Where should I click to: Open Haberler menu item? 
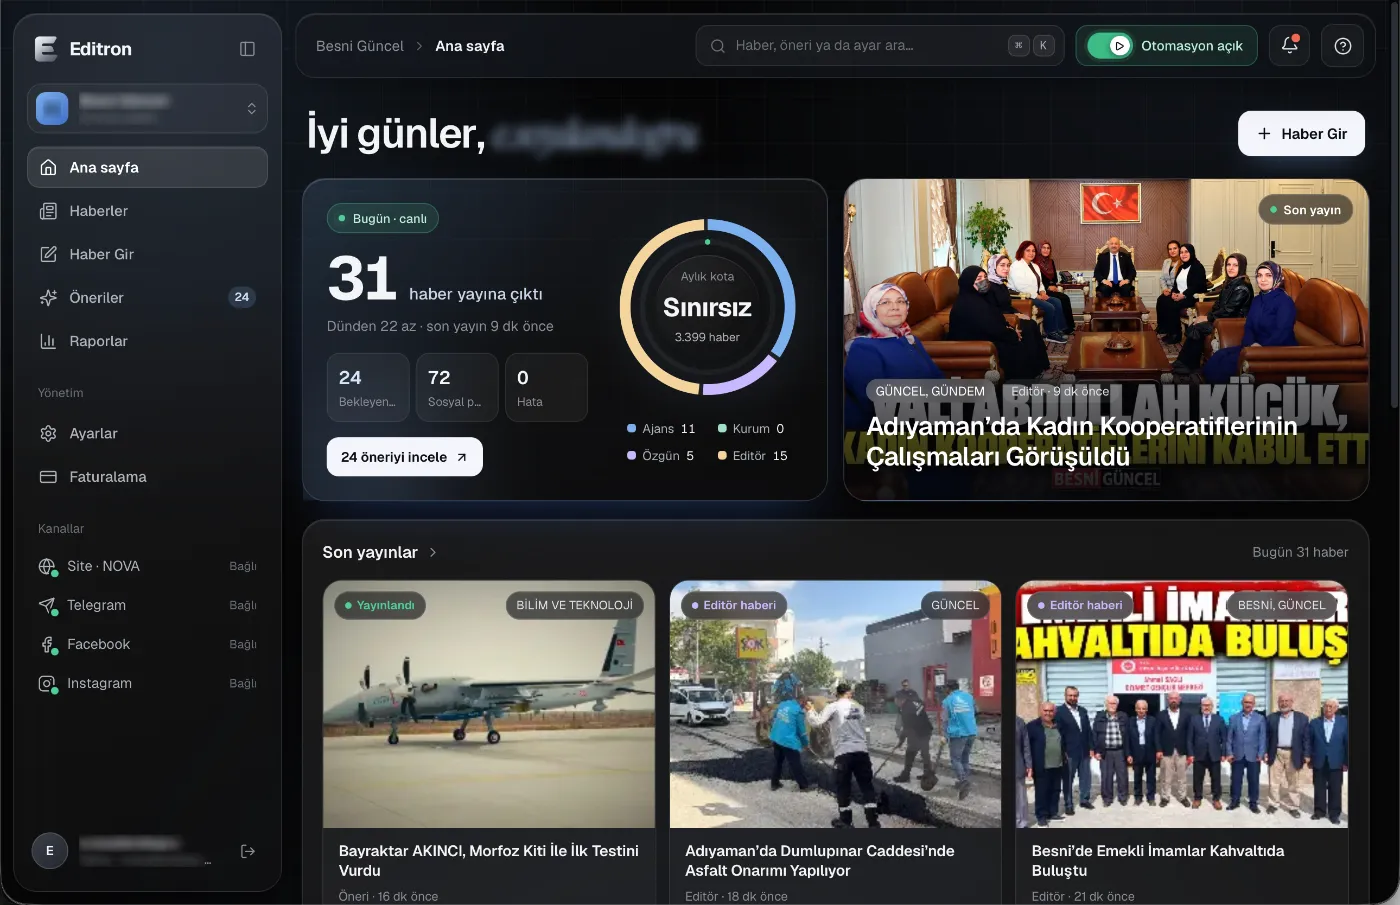(148, 211)
